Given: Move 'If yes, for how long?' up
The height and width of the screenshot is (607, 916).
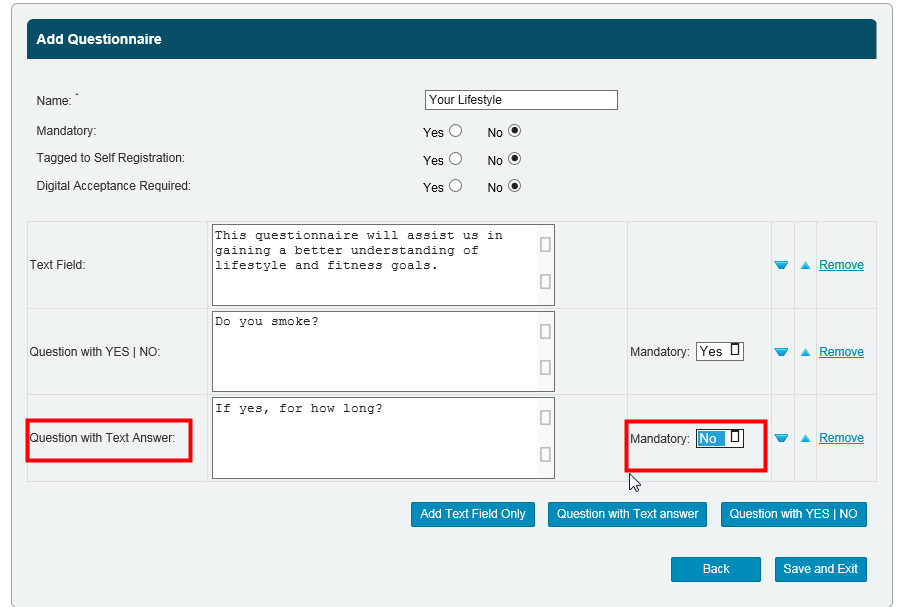Looking at the screenshot, I should tap(805, 438).
